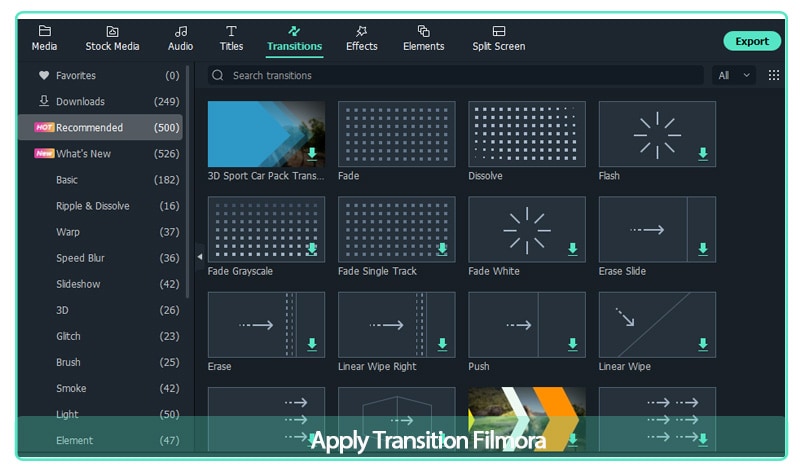Screen dimensions: 800x472
Task: Select the Fade transition thumbnail
Action: tap(396, 134)
